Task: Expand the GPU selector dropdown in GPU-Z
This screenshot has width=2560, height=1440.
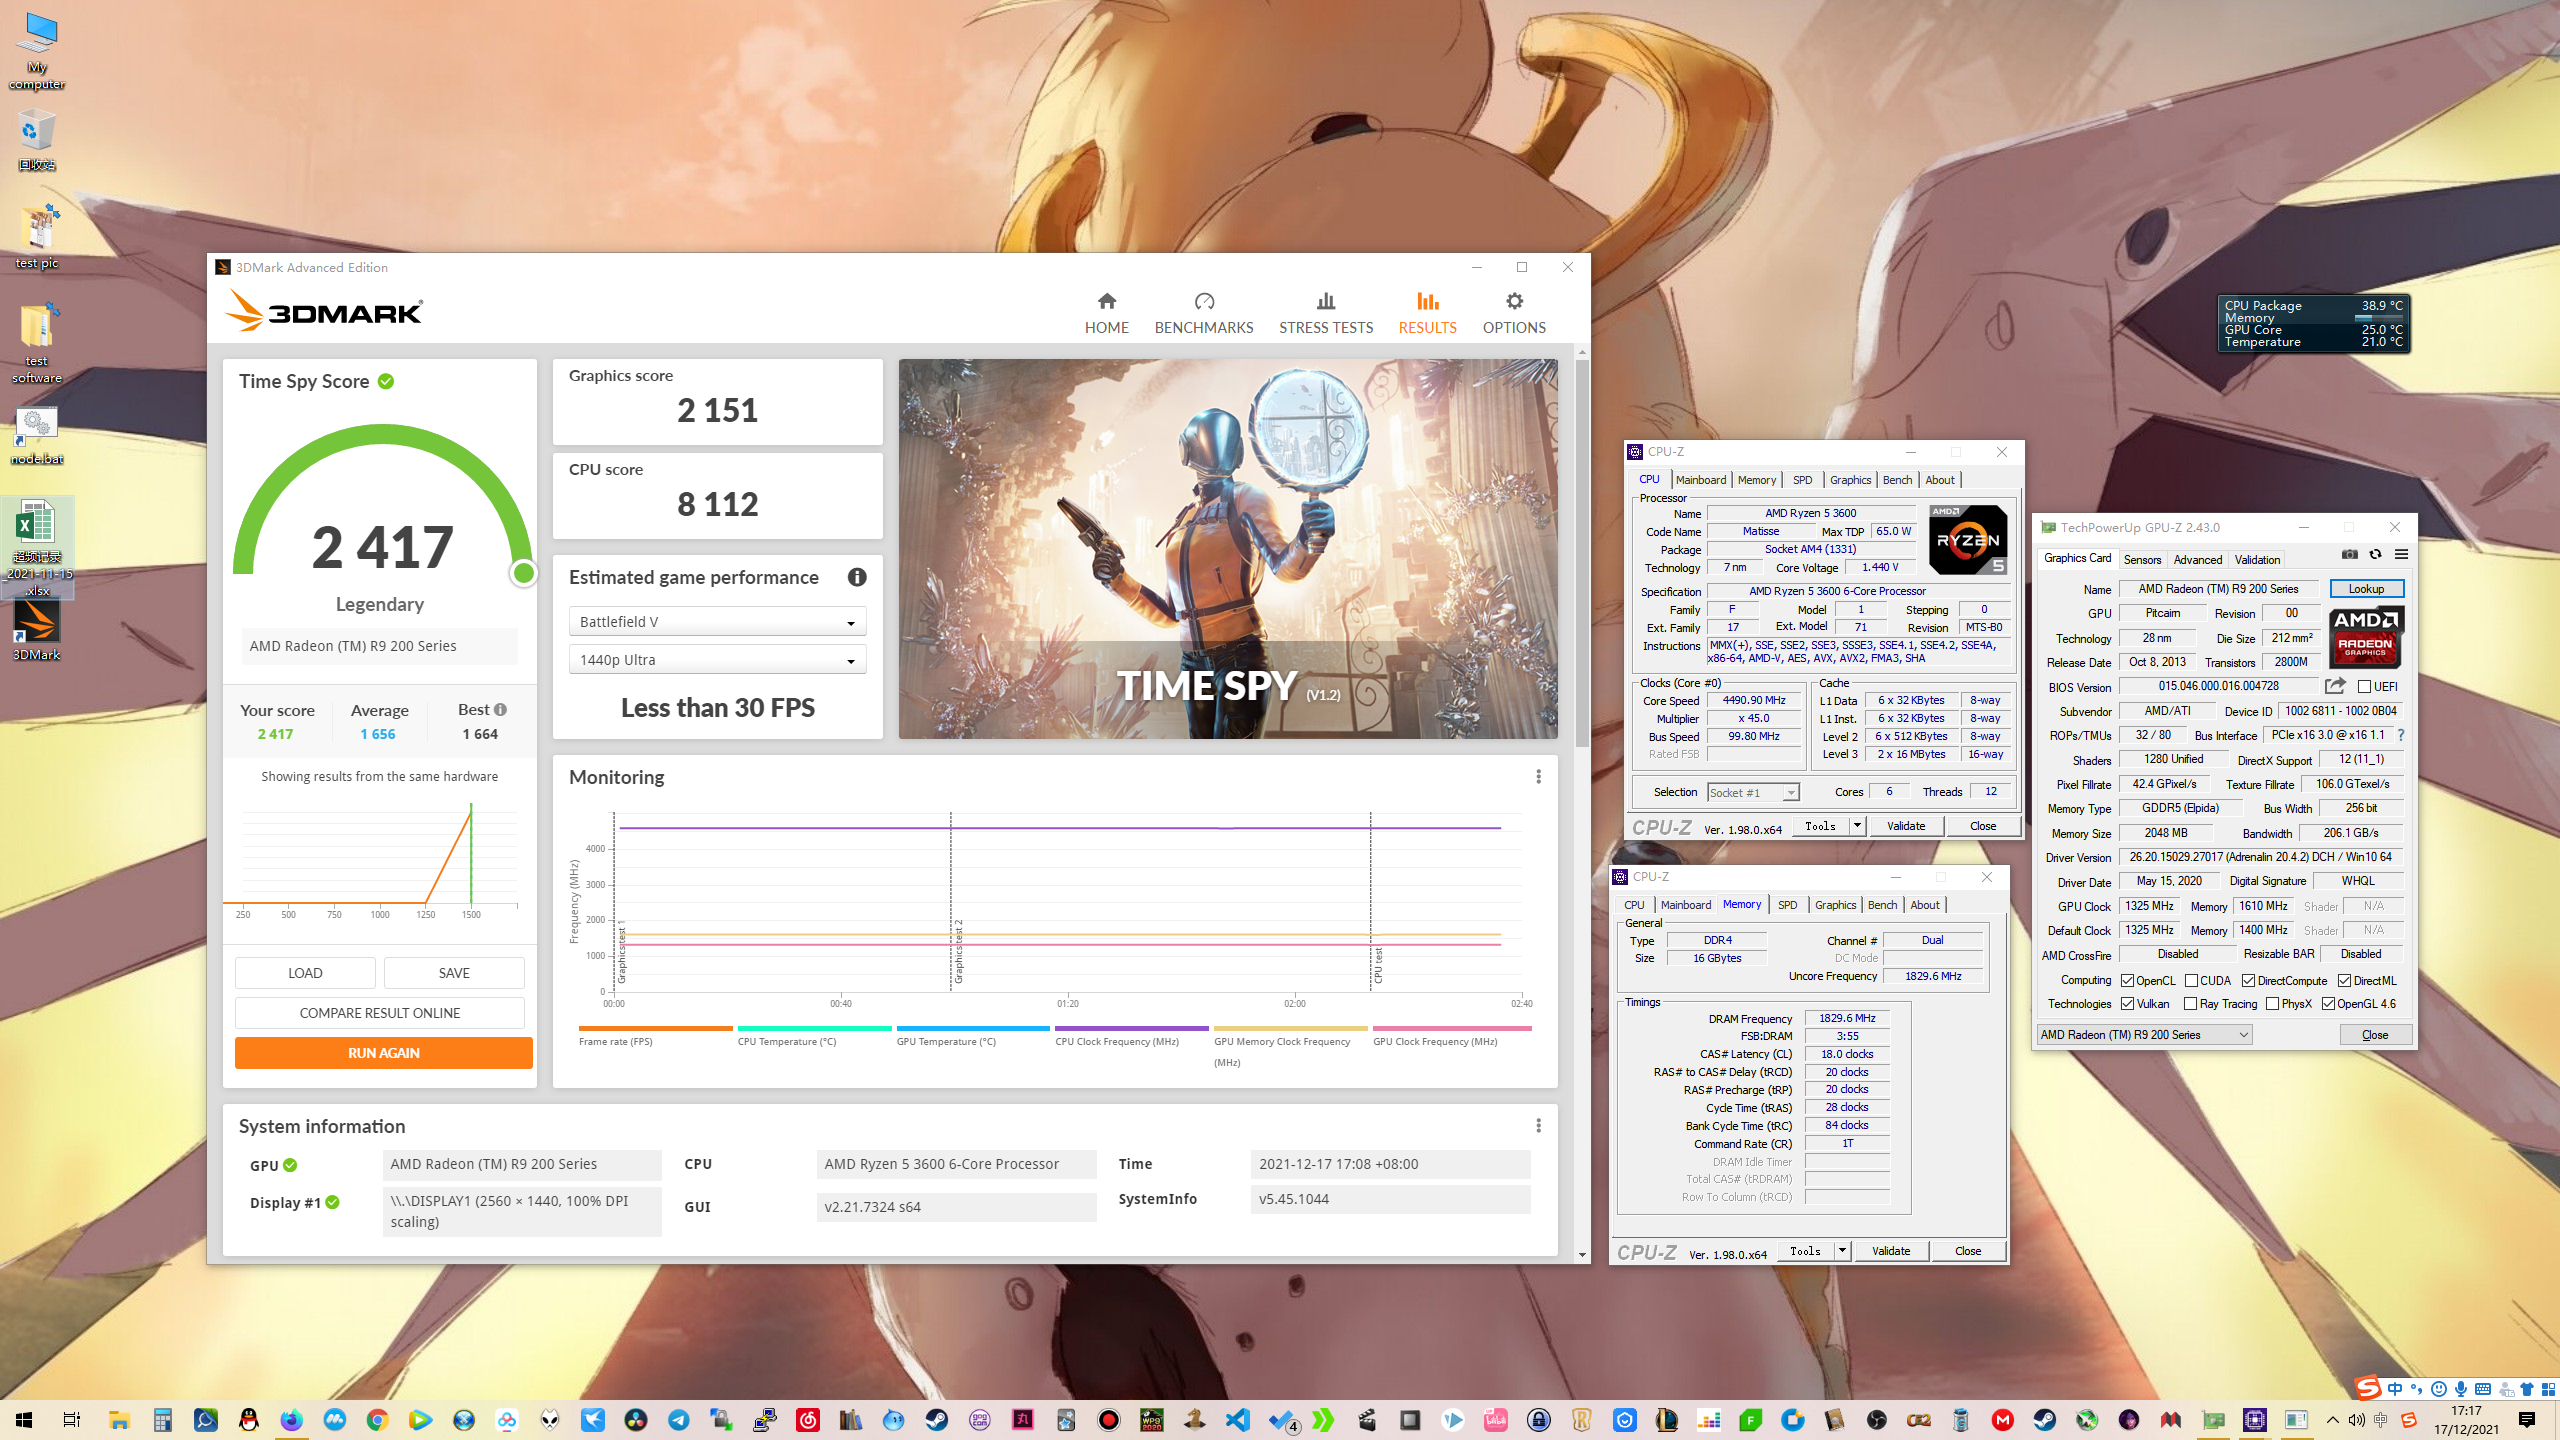Action: [x=2144, y=1035]
